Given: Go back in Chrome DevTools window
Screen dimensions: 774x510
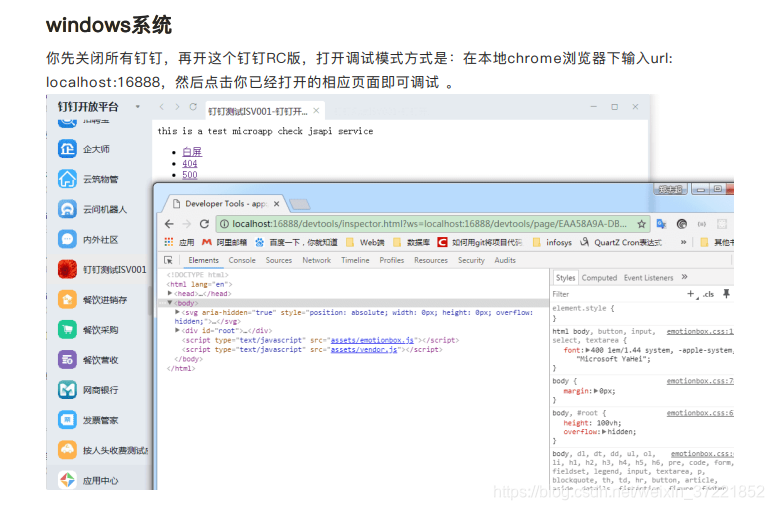Looking at the screenshot, I should 169,224.
